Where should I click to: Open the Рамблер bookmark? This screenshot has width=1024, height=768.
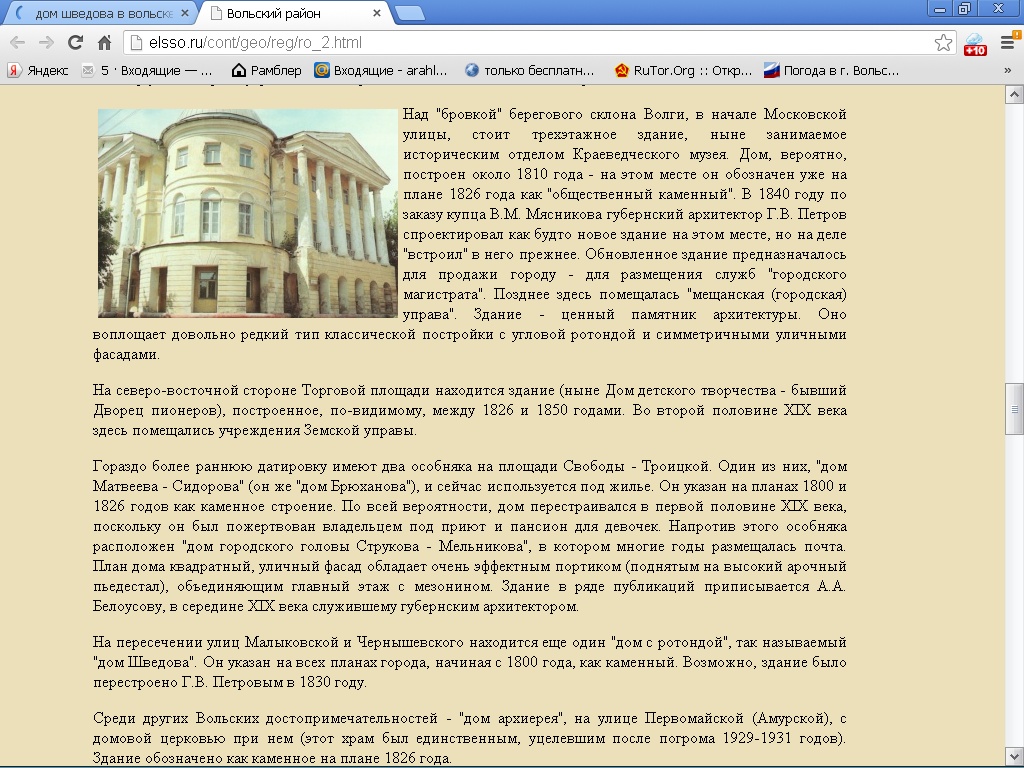tap(266, 71)
